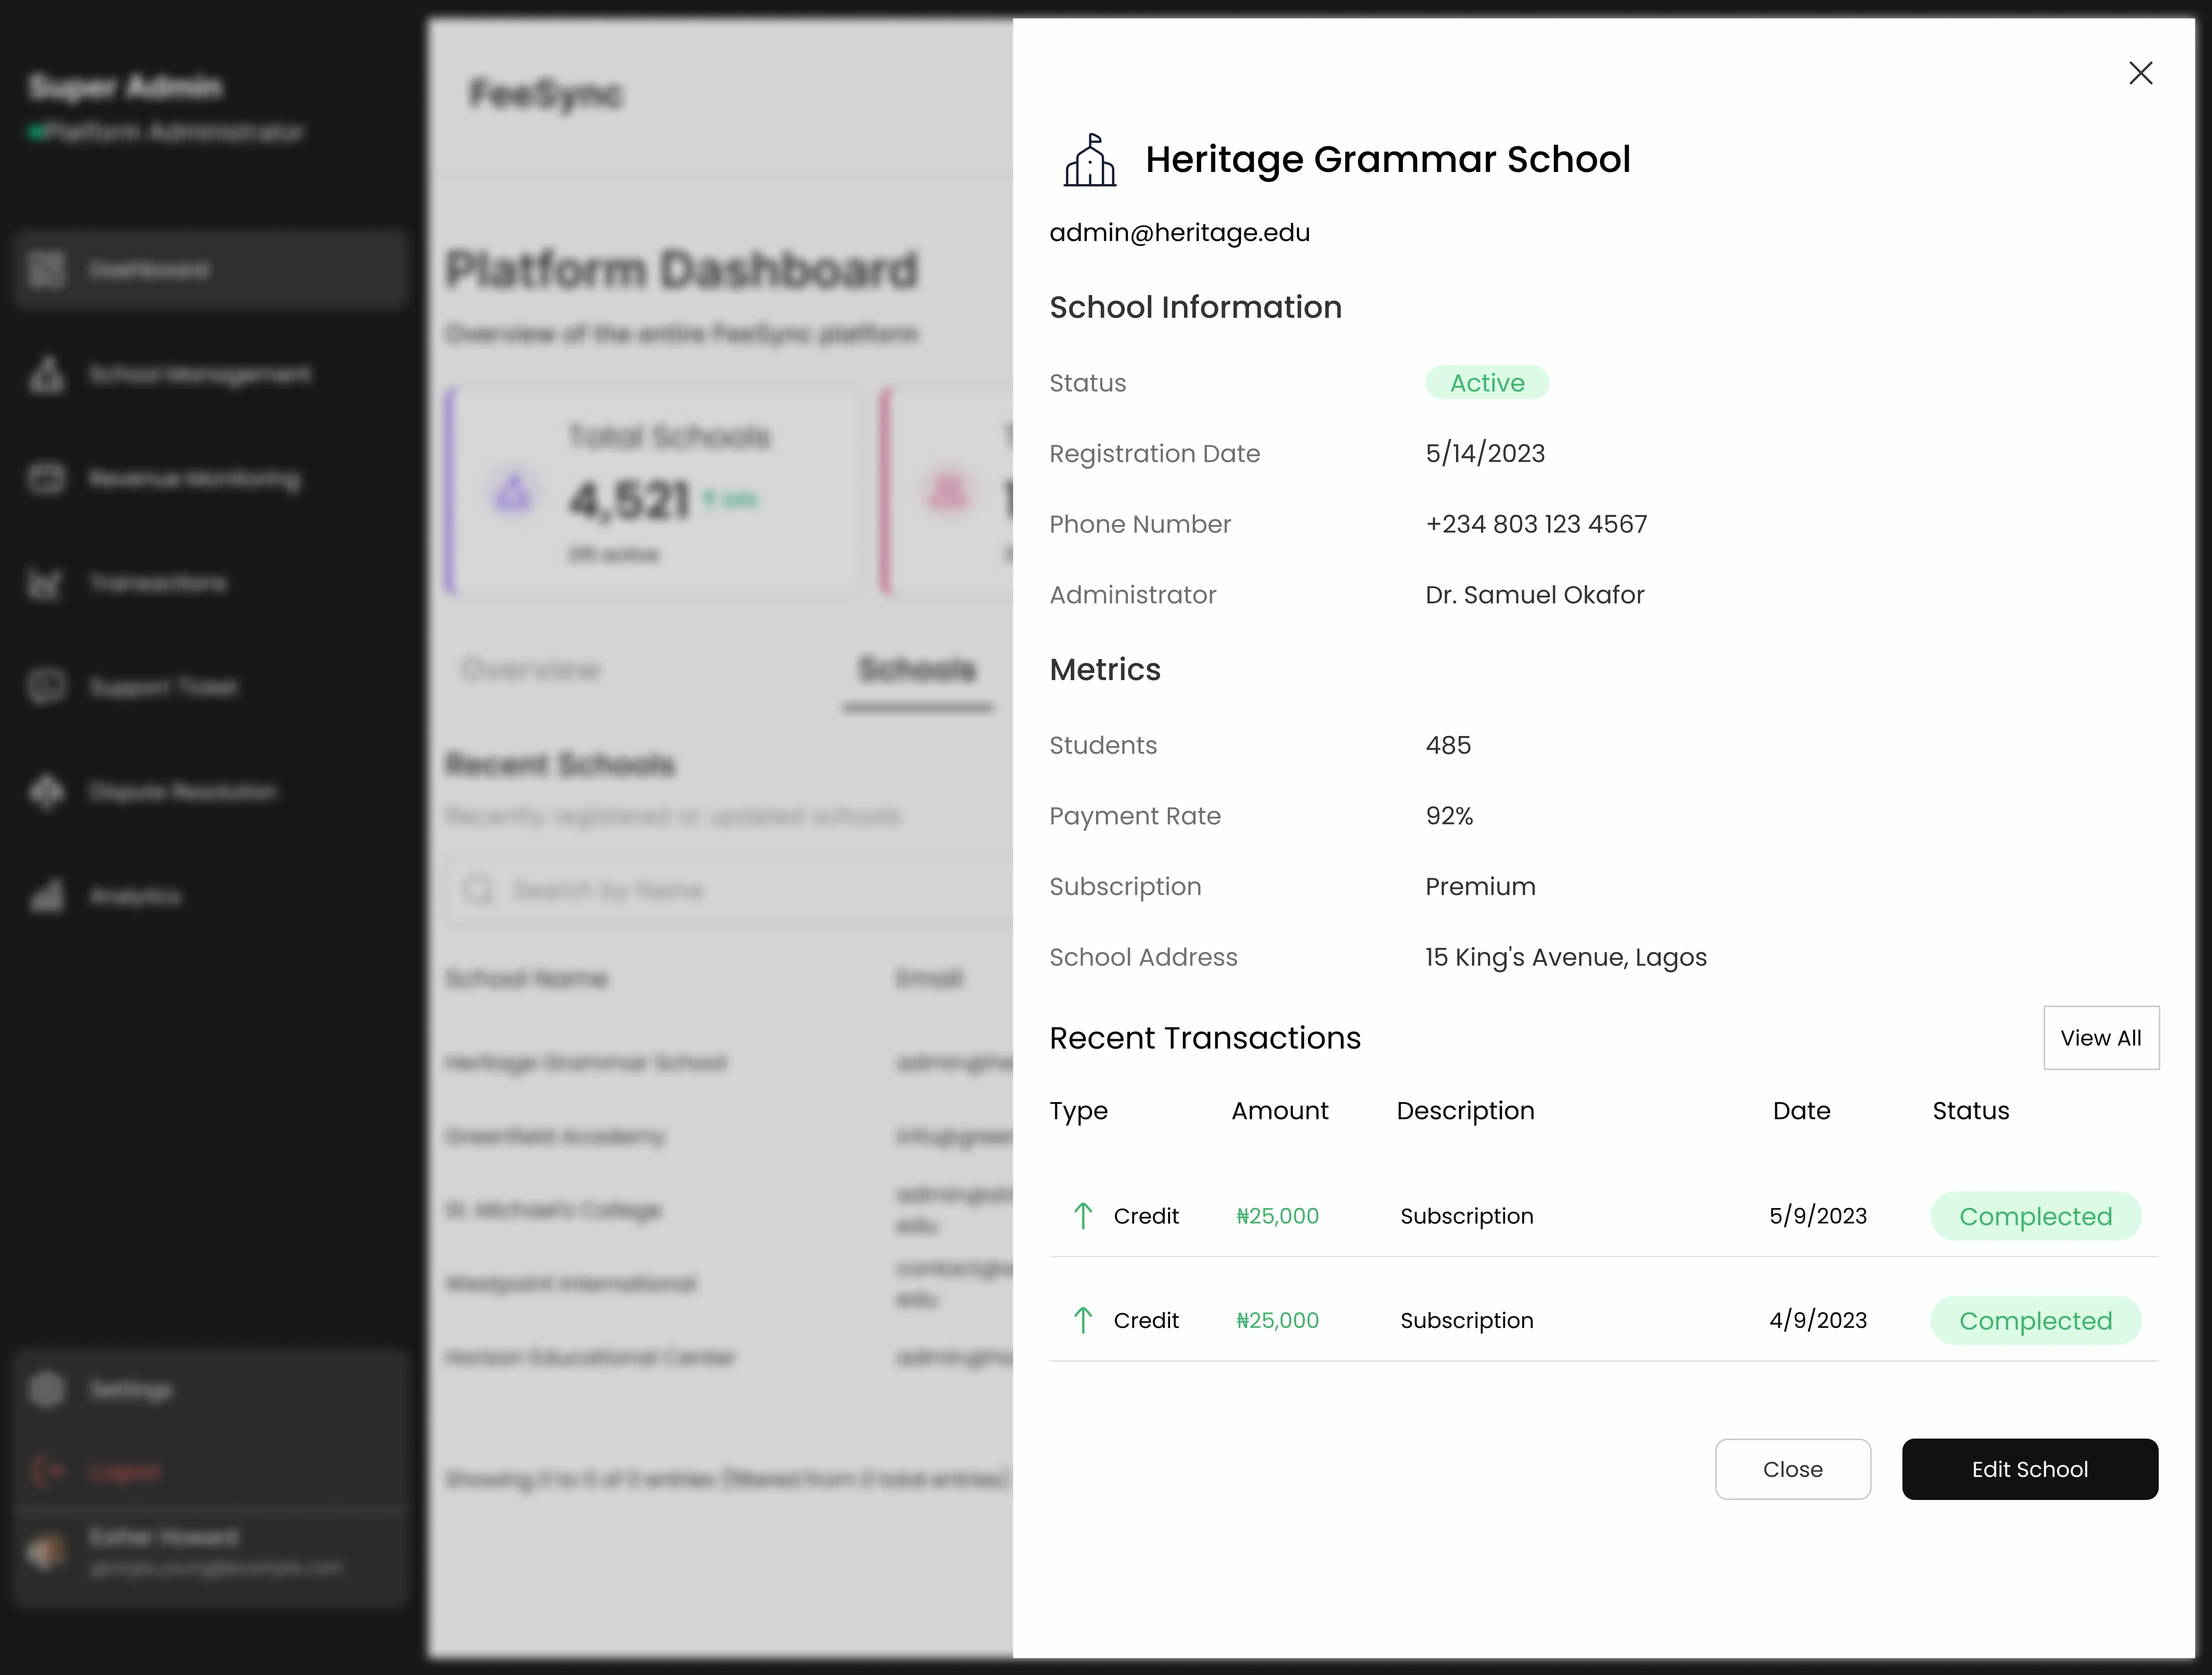Viewport: 2212px width, 1675px height.
Task: Click the ₦25,000 amount in the 4/9/2023 row
Action: click(x=1277, y=1320)
